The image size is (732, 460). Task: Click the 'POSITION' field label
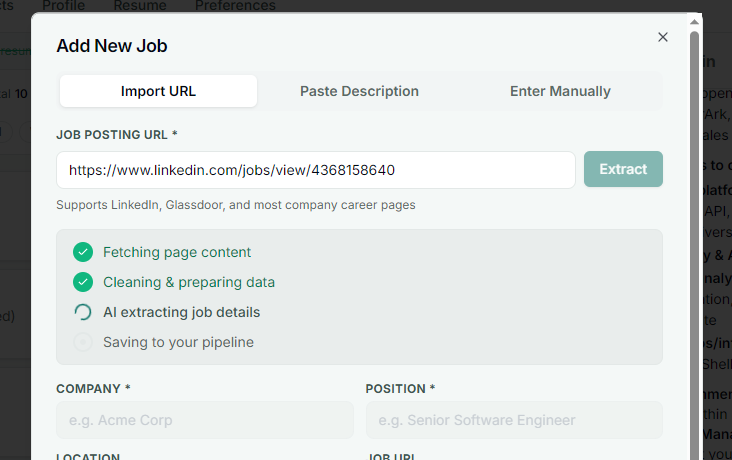400,389
